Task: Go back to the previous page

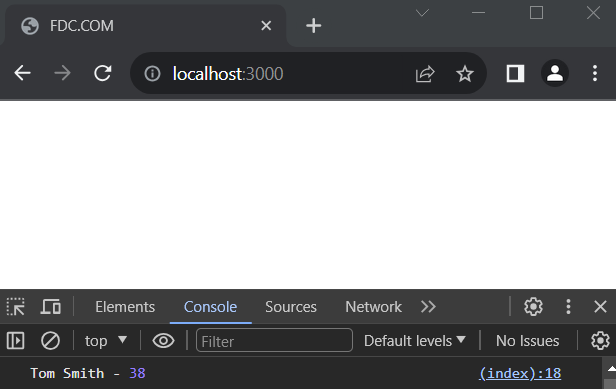Action: 22,73
